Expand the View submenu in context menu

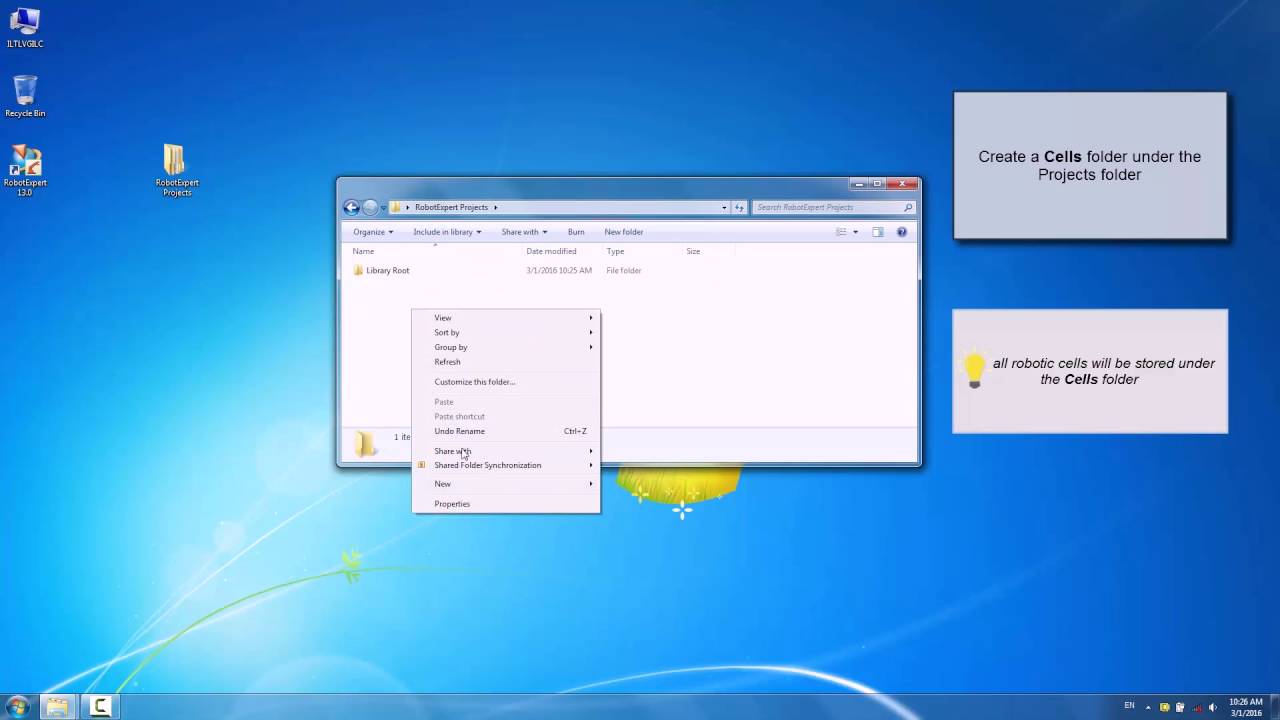[x=506, y=318]
